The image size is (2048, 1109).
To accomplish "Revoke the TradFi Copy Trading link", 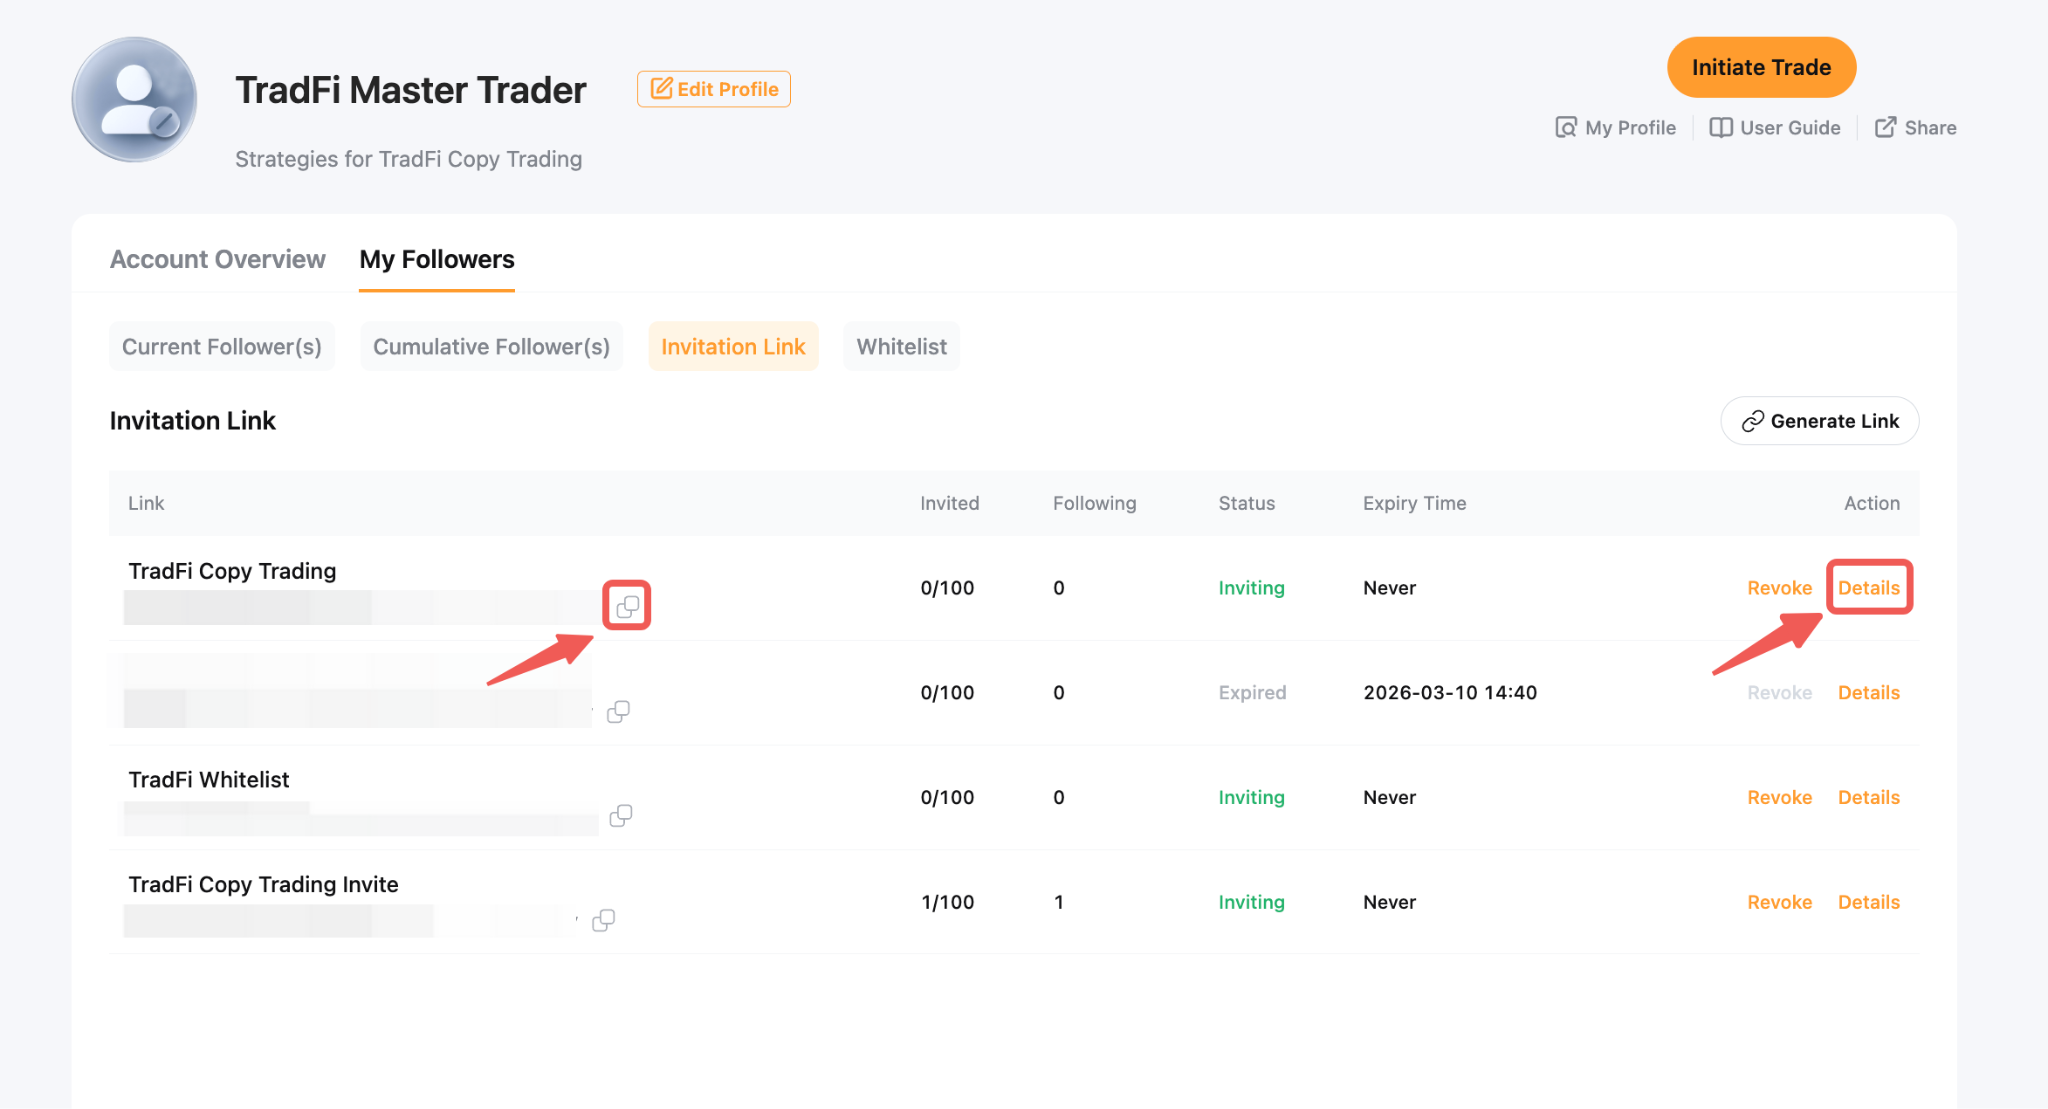I will coord(1779,588).
